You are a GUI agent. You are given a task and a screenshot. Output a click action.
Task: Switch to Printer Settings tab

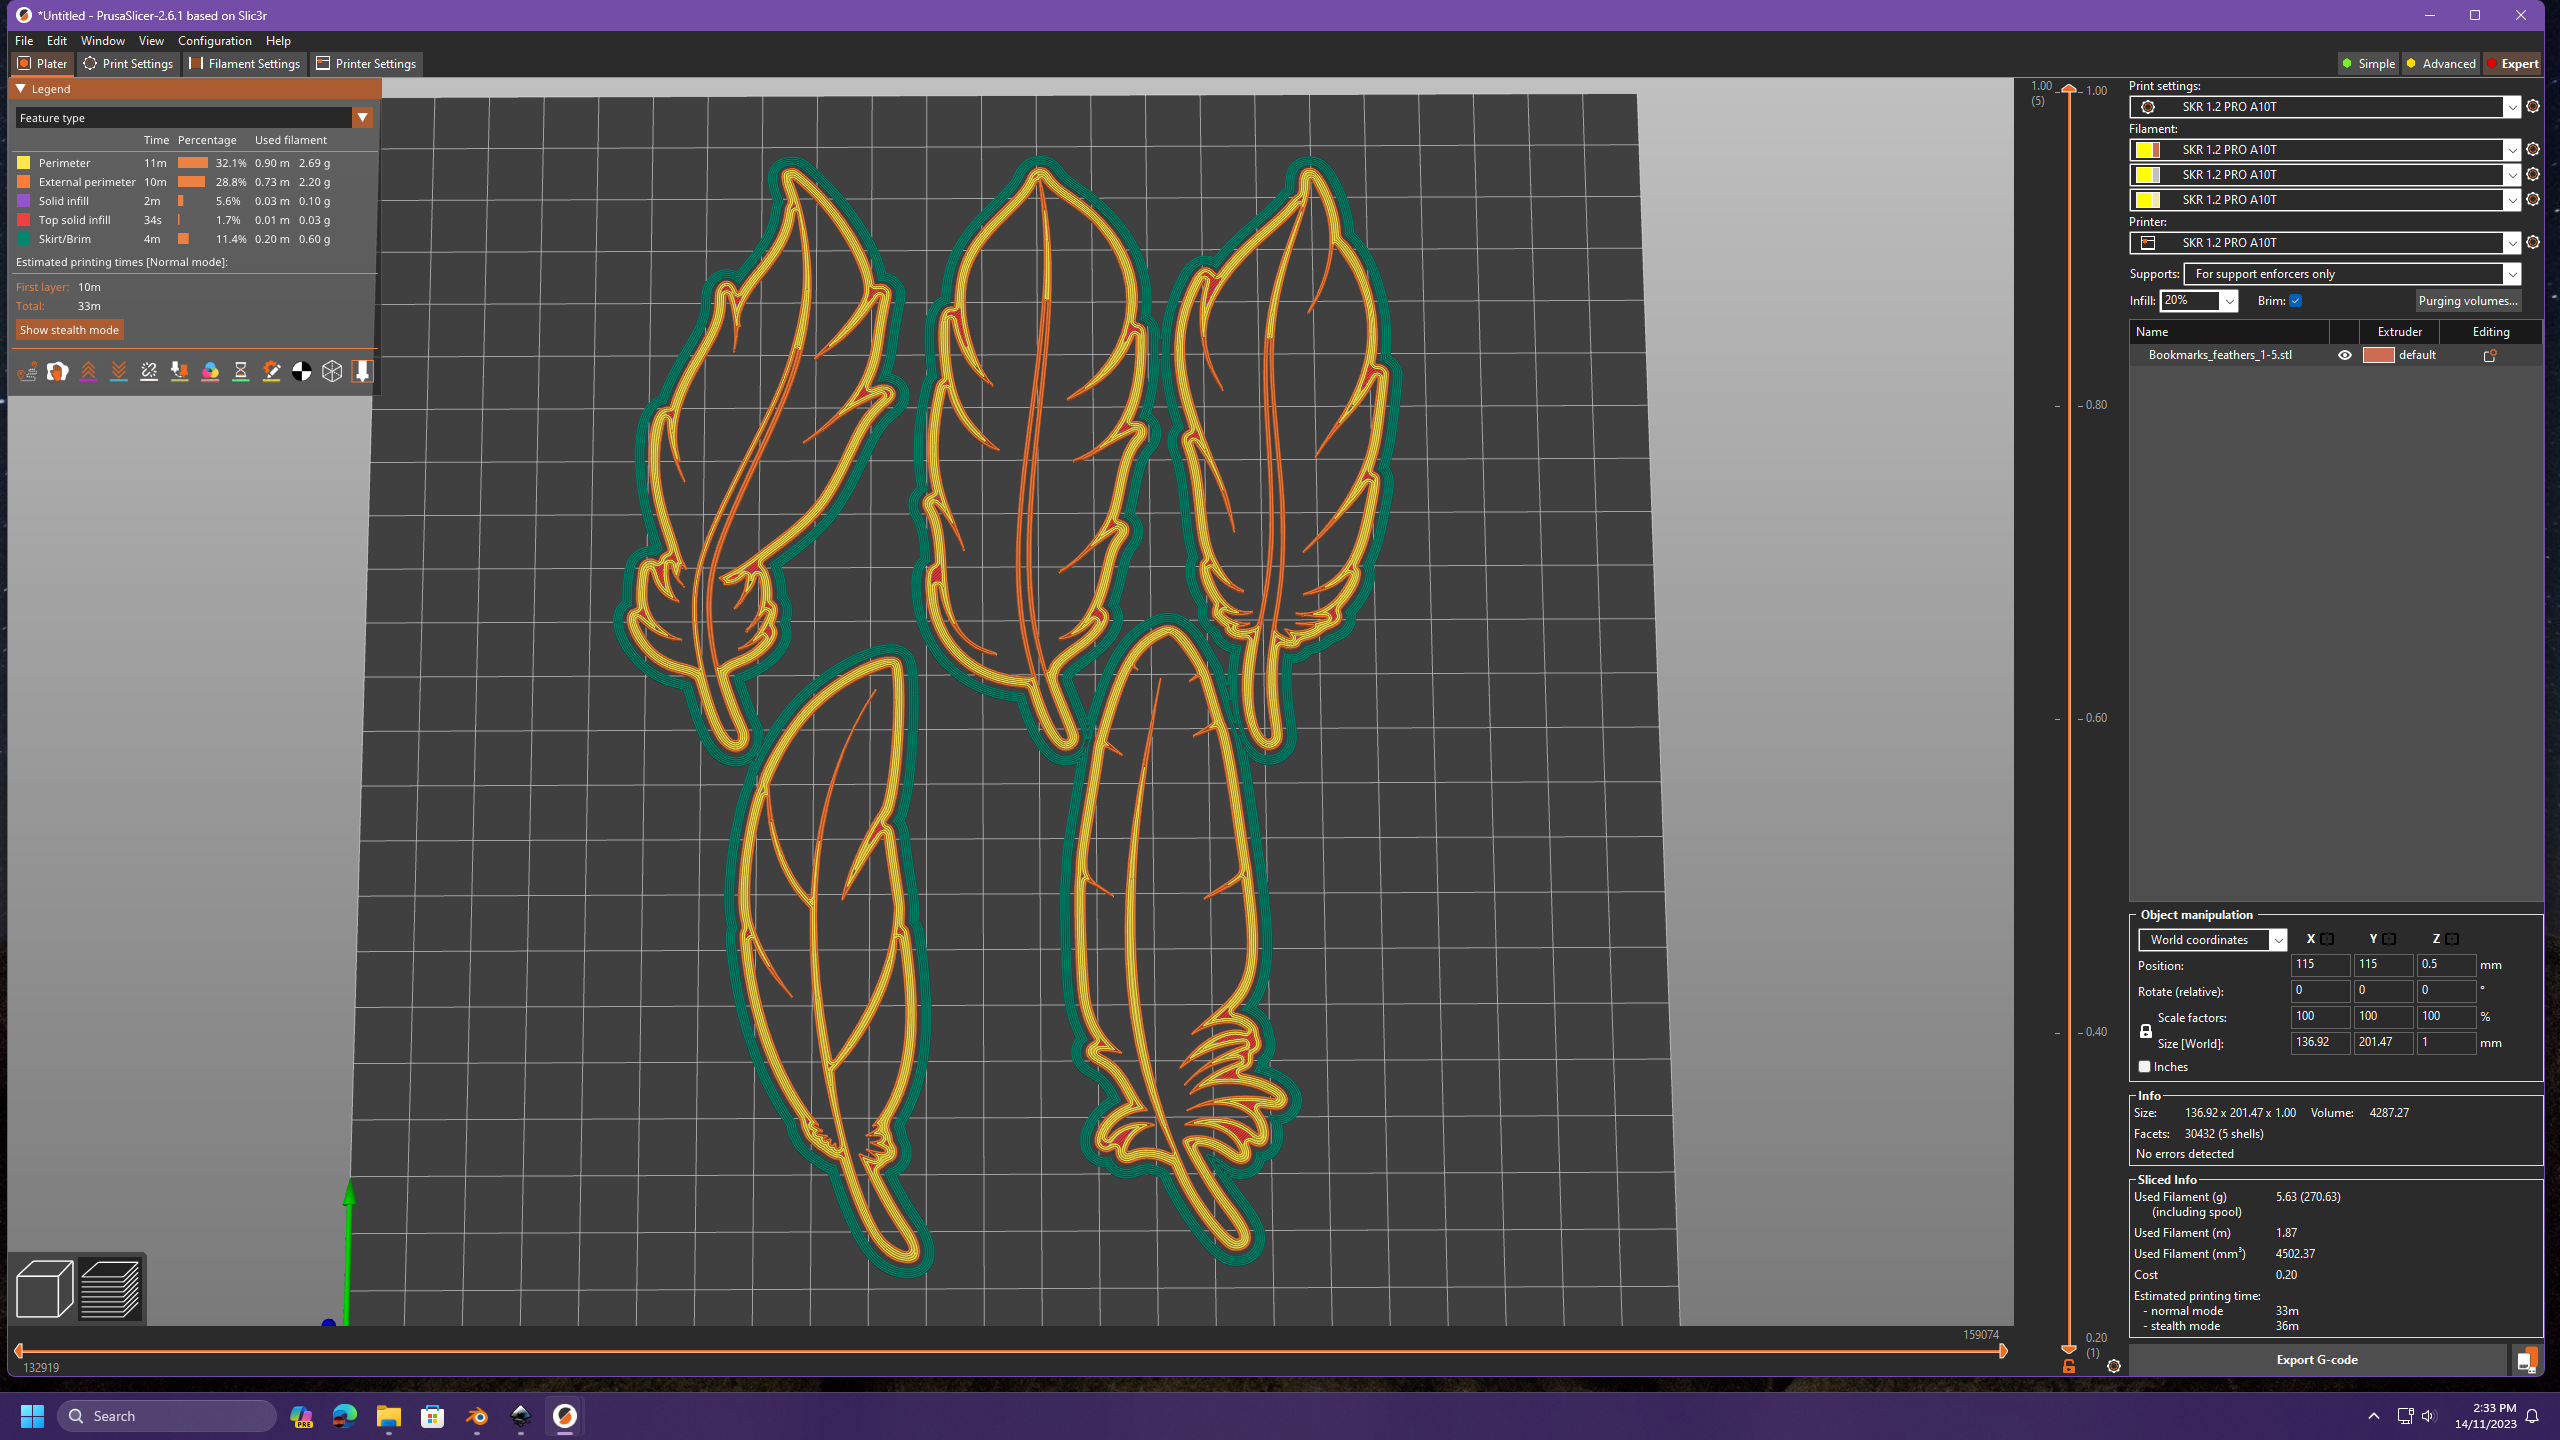(366, 63)
